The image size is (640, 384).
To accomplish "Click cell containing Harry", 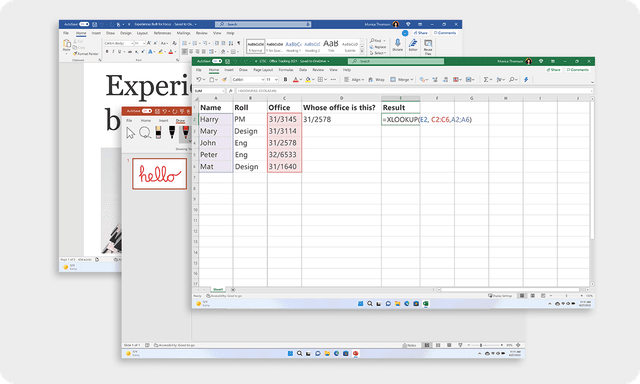I will click(x=216, y=120).
